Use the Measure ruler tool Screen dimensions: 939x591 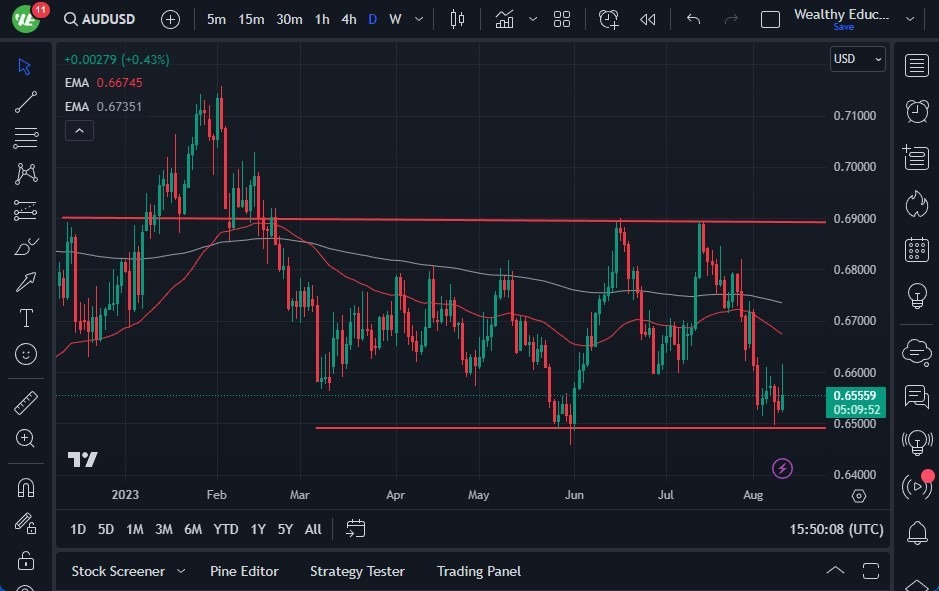(25, 402)
